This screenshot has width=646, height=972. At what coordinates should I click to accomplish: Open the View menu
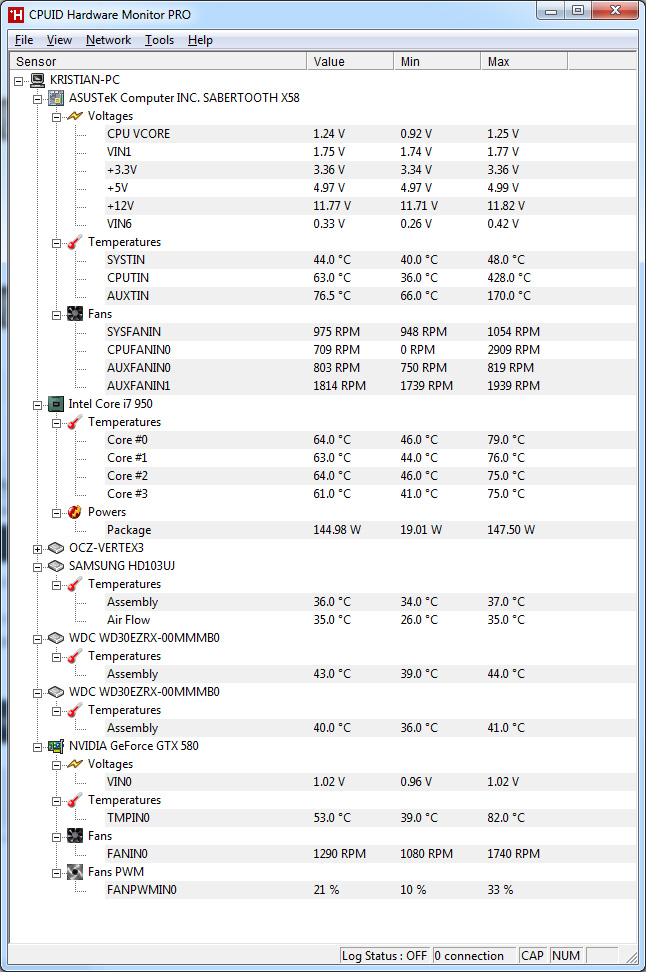click(59, 40)
